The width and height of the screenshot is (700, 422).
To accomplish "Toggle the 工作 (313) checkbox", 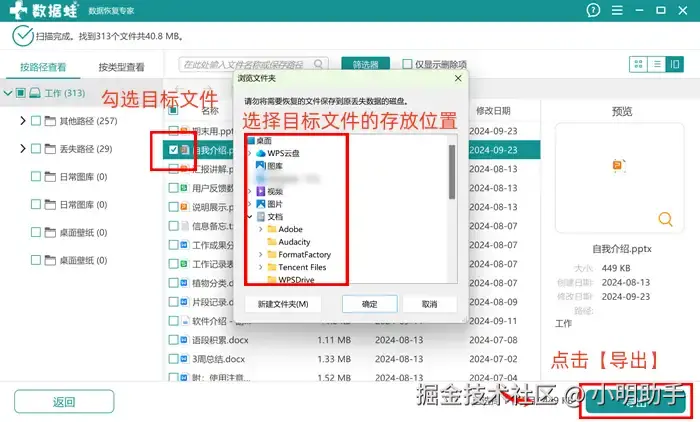I will (x=21, y=93).
